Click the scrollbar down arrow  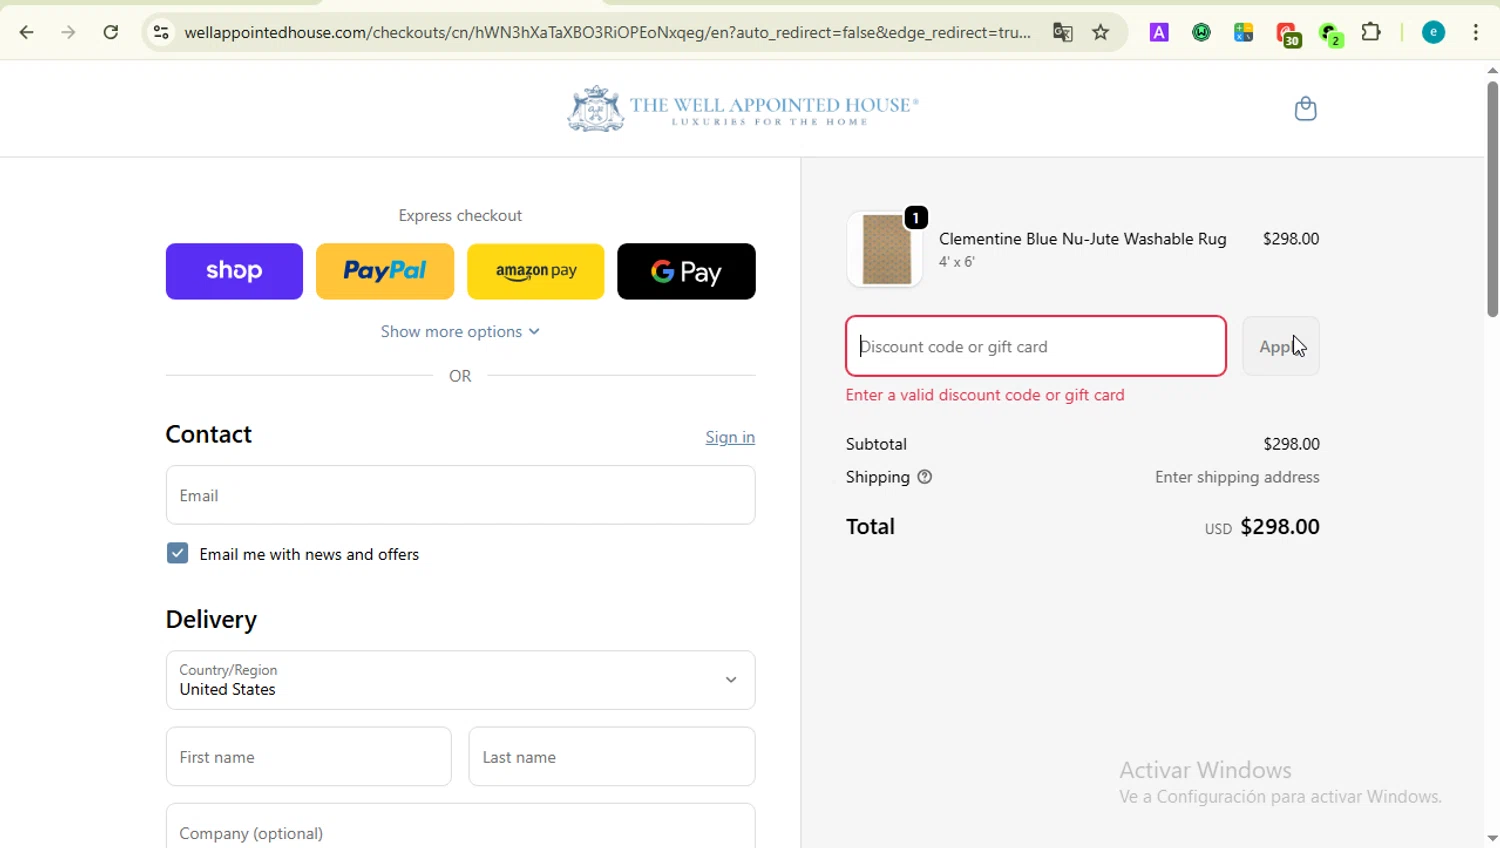tap(1492, 839)
